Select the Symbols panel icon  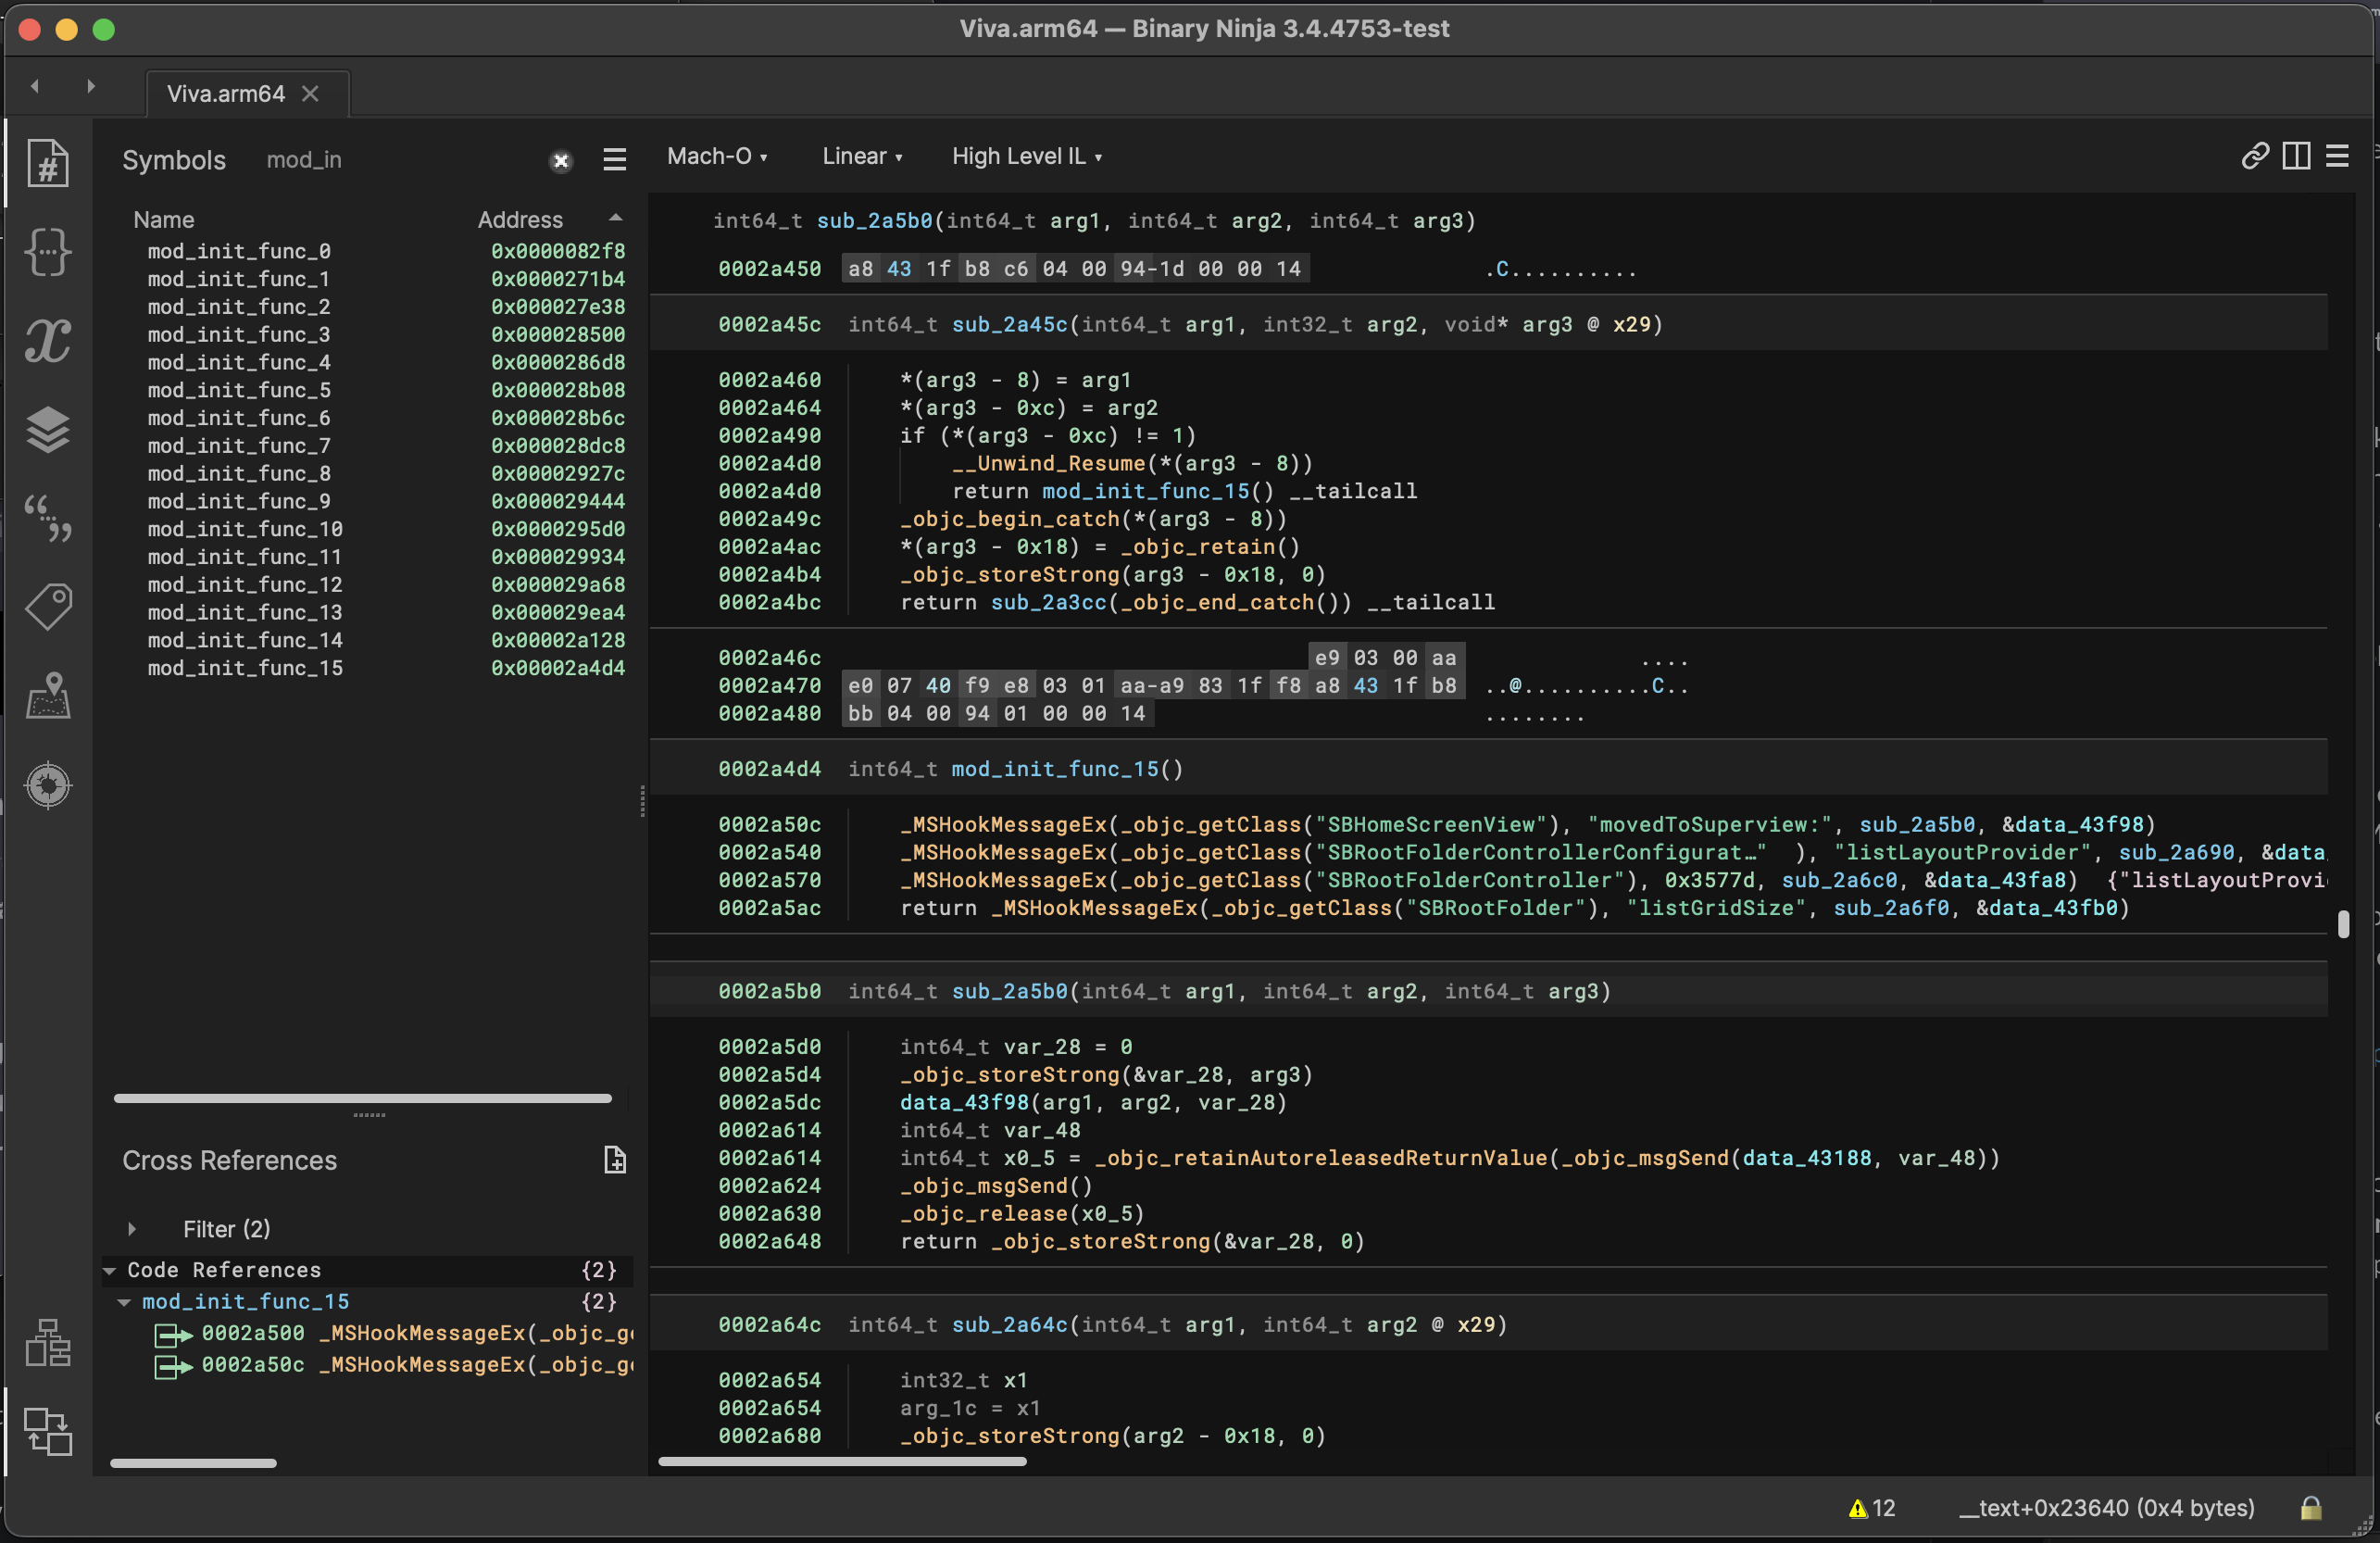[47, 163]
